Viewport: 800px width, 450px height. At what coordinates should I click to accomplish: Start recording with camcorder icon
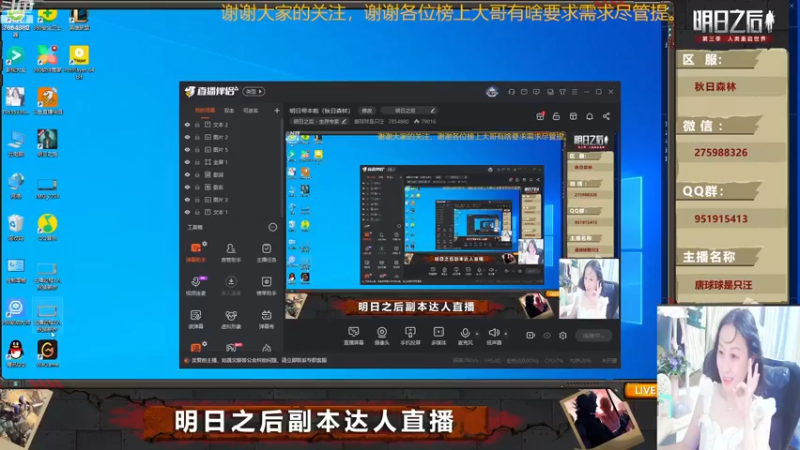[531, 335]
